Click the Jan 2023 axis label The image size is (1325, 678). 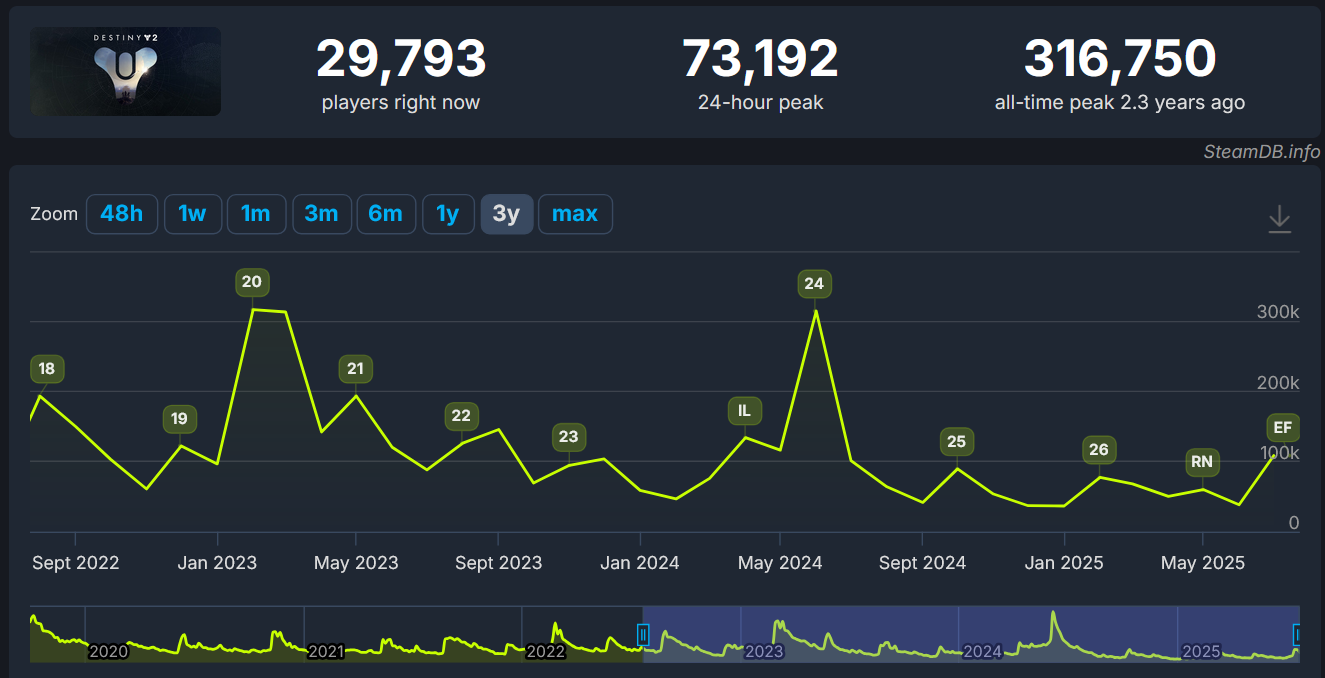click(218, 563)
